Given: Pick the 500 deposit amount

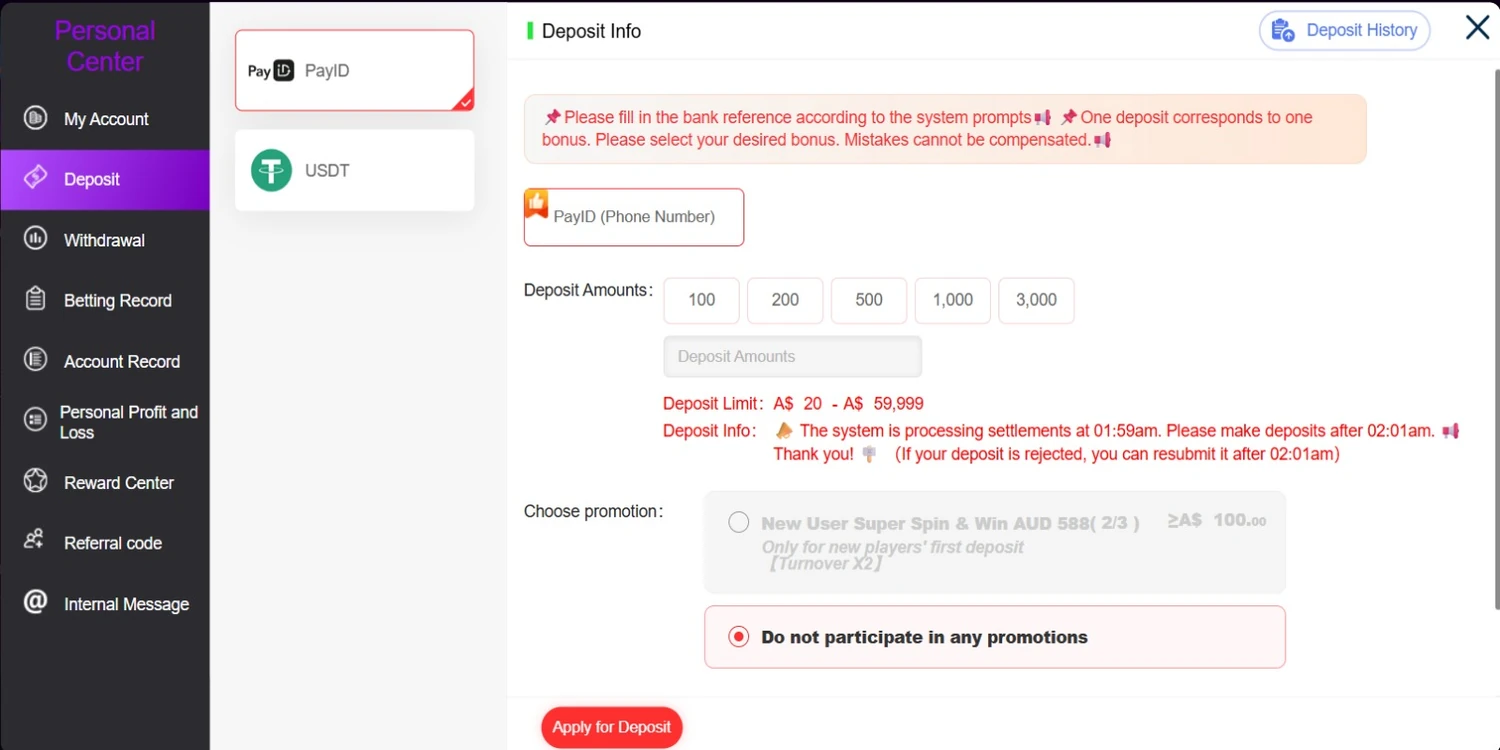Looking at the screenshot, I should 869,300.
